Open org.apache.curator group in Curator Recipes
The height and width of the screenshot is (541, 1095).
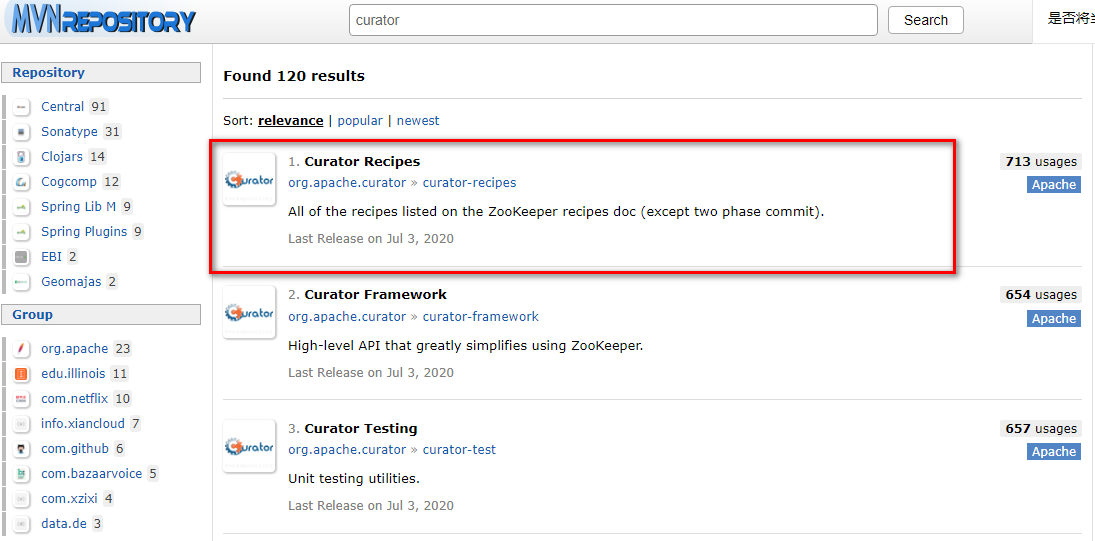[347, 183]
